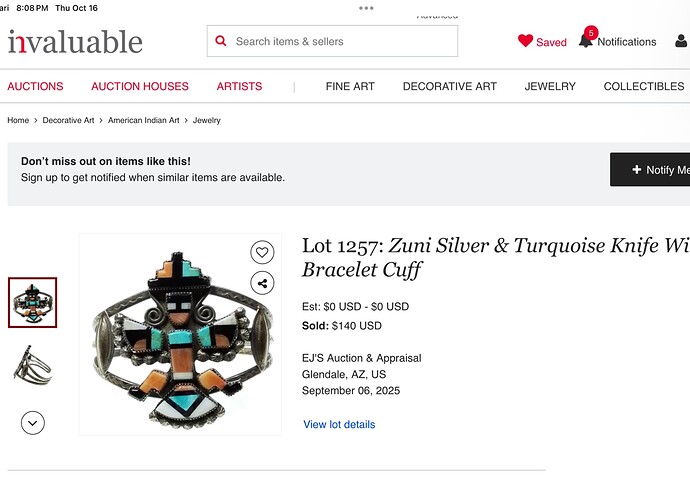The image size is (690, 479).
Task: Open the Saved heart icon
Action: 526,41
